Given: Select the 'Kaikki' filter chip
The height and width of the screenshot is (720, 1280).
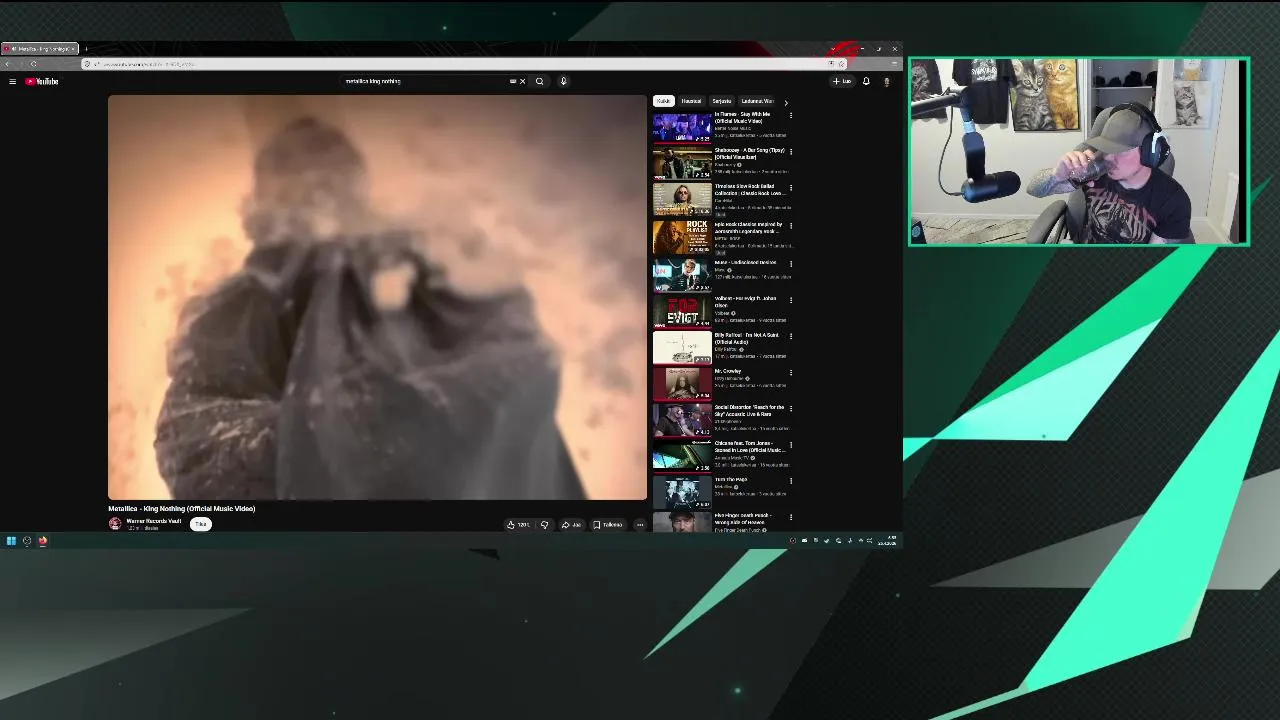Looking at the screenshot, I should [663, 101].
